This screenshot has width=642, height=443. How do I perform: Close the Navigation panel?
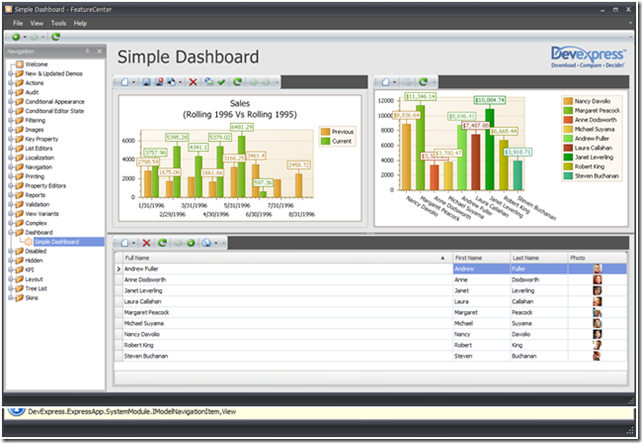tap(99, 51)
